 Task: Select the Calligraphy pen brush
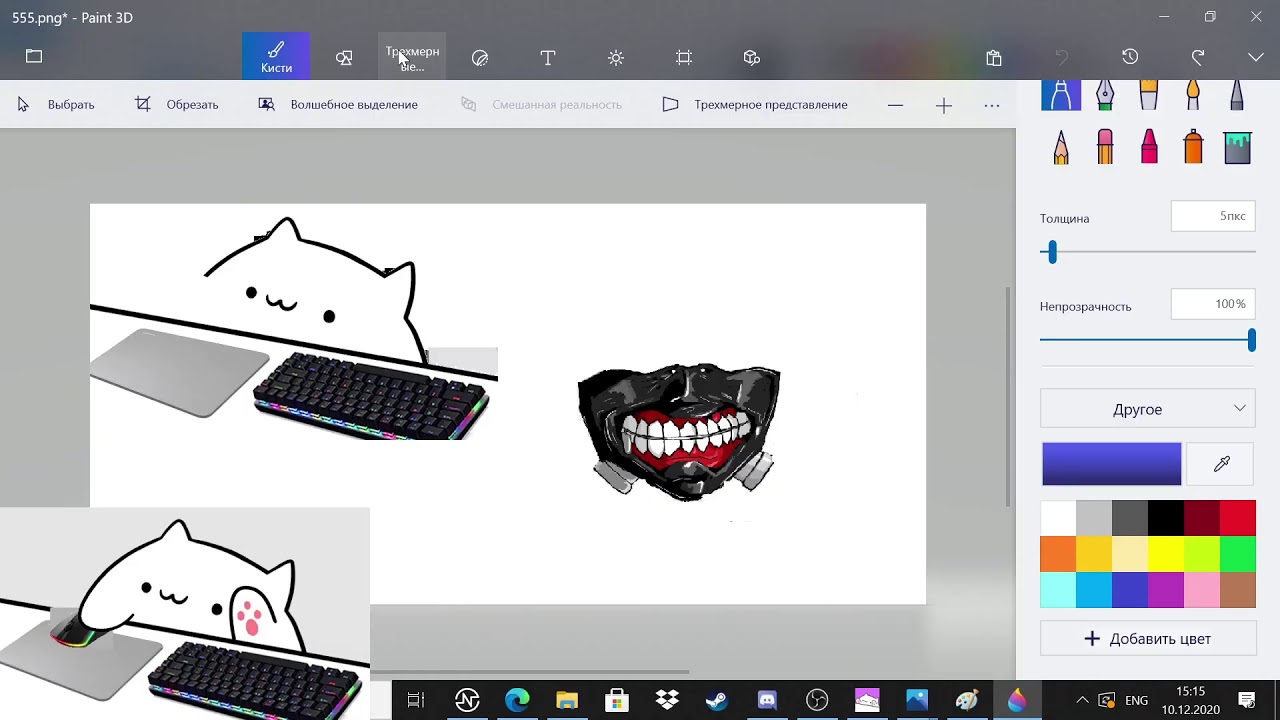[1105, 95]
